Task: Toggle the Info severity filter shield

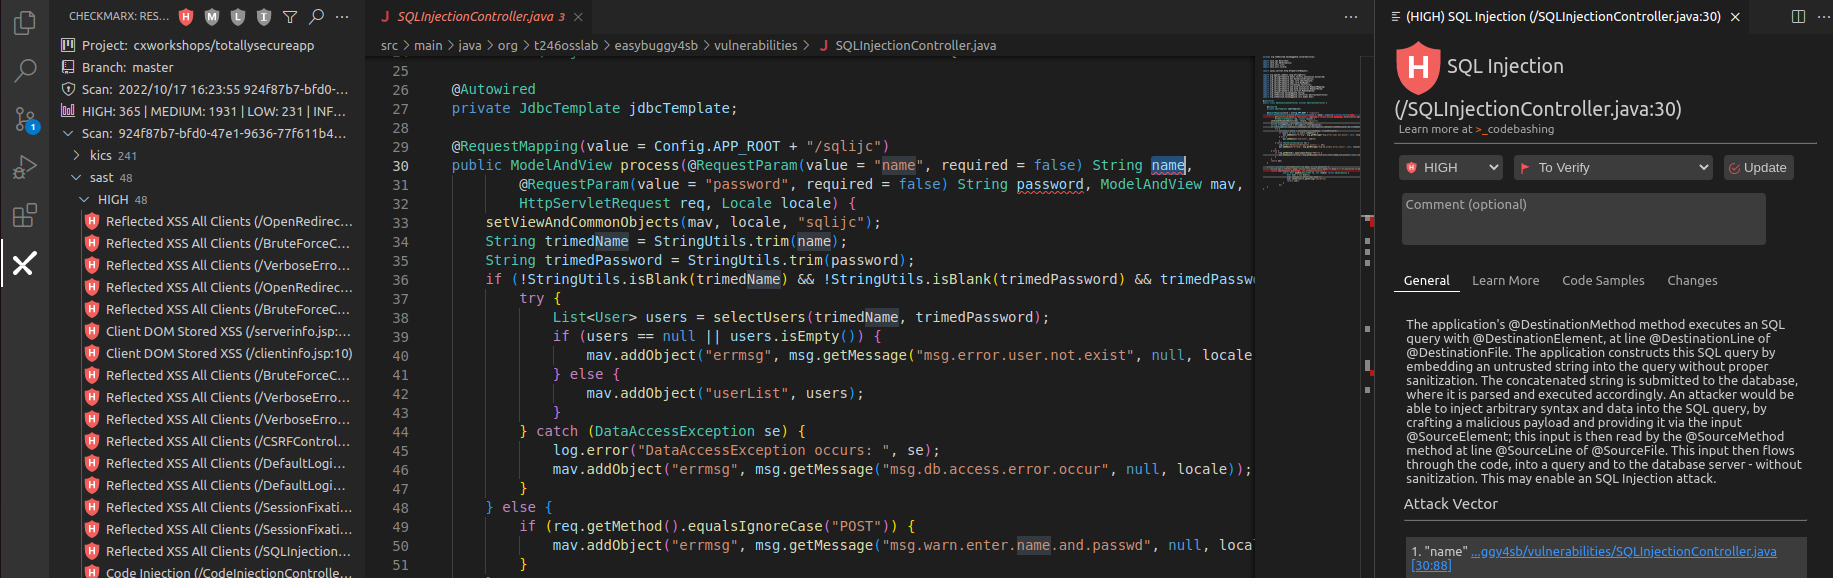Action: click(264, 16)
